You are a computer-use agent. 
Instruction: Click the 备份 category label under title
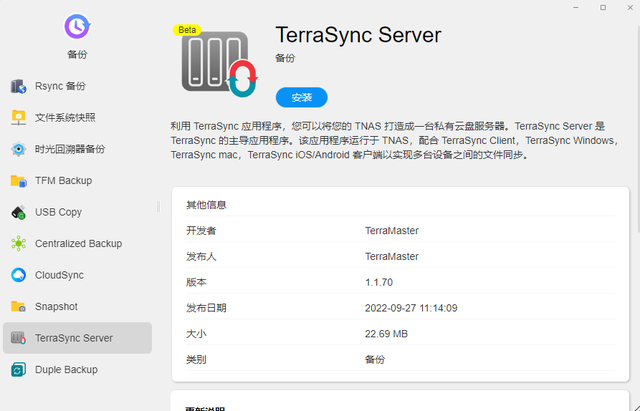pos(285,58)
